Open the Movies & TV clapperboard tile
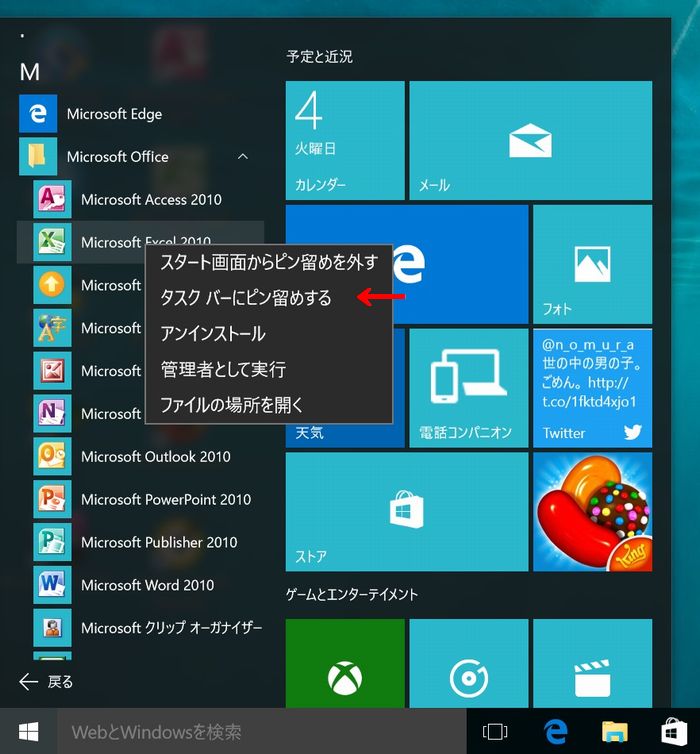 pos(592,663)
